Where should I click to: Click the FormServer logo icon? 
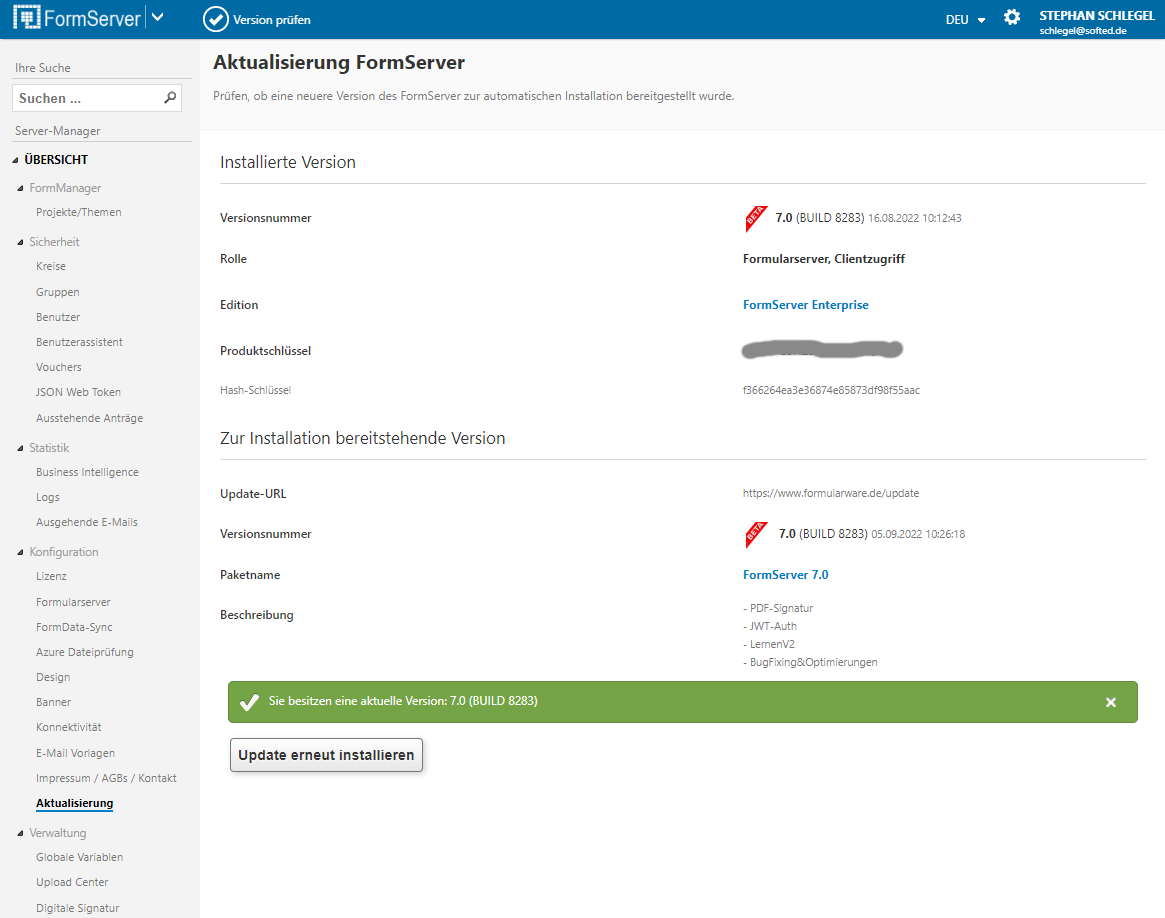(27, 17)
